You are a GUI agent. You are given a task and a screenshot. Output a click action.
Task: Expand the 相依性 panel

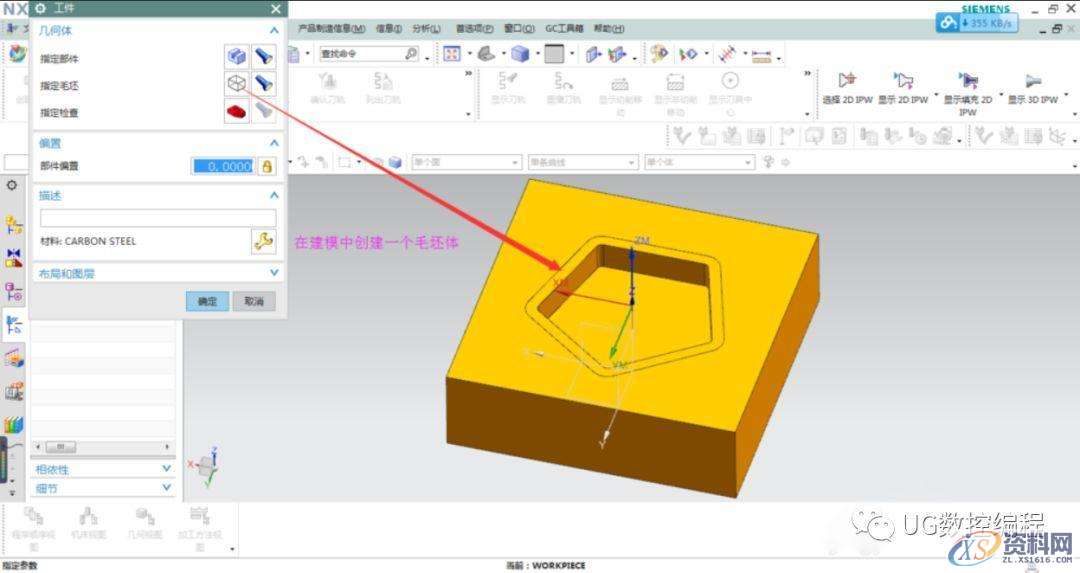(x=167, y=468)
